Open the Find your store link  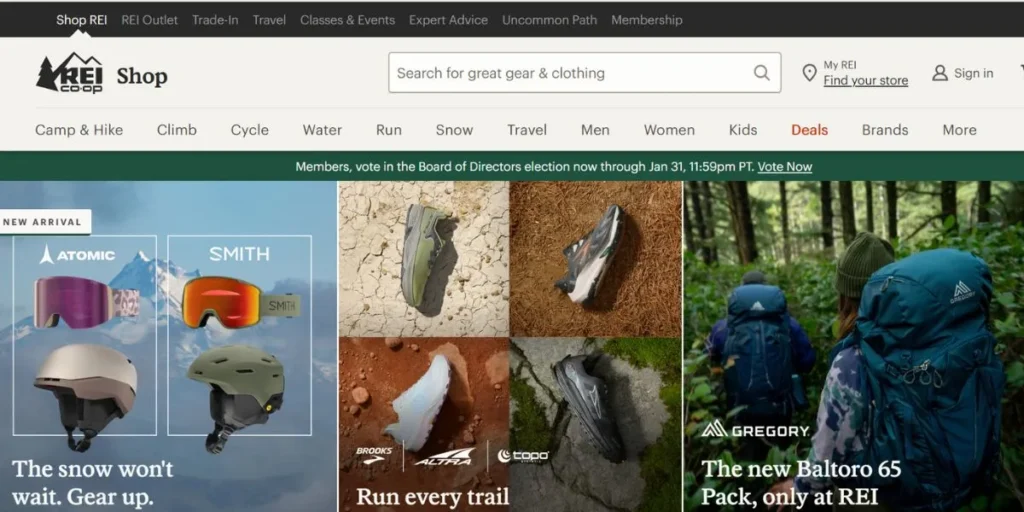(865, 81)
